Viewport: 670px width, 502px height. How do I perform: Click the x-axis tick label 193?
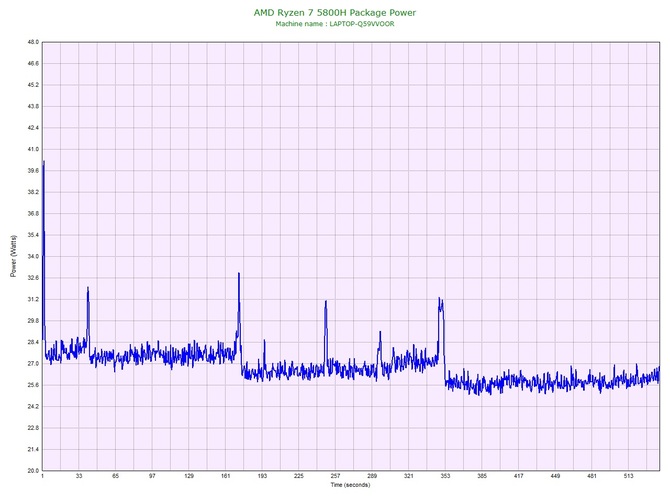(262, 476)
